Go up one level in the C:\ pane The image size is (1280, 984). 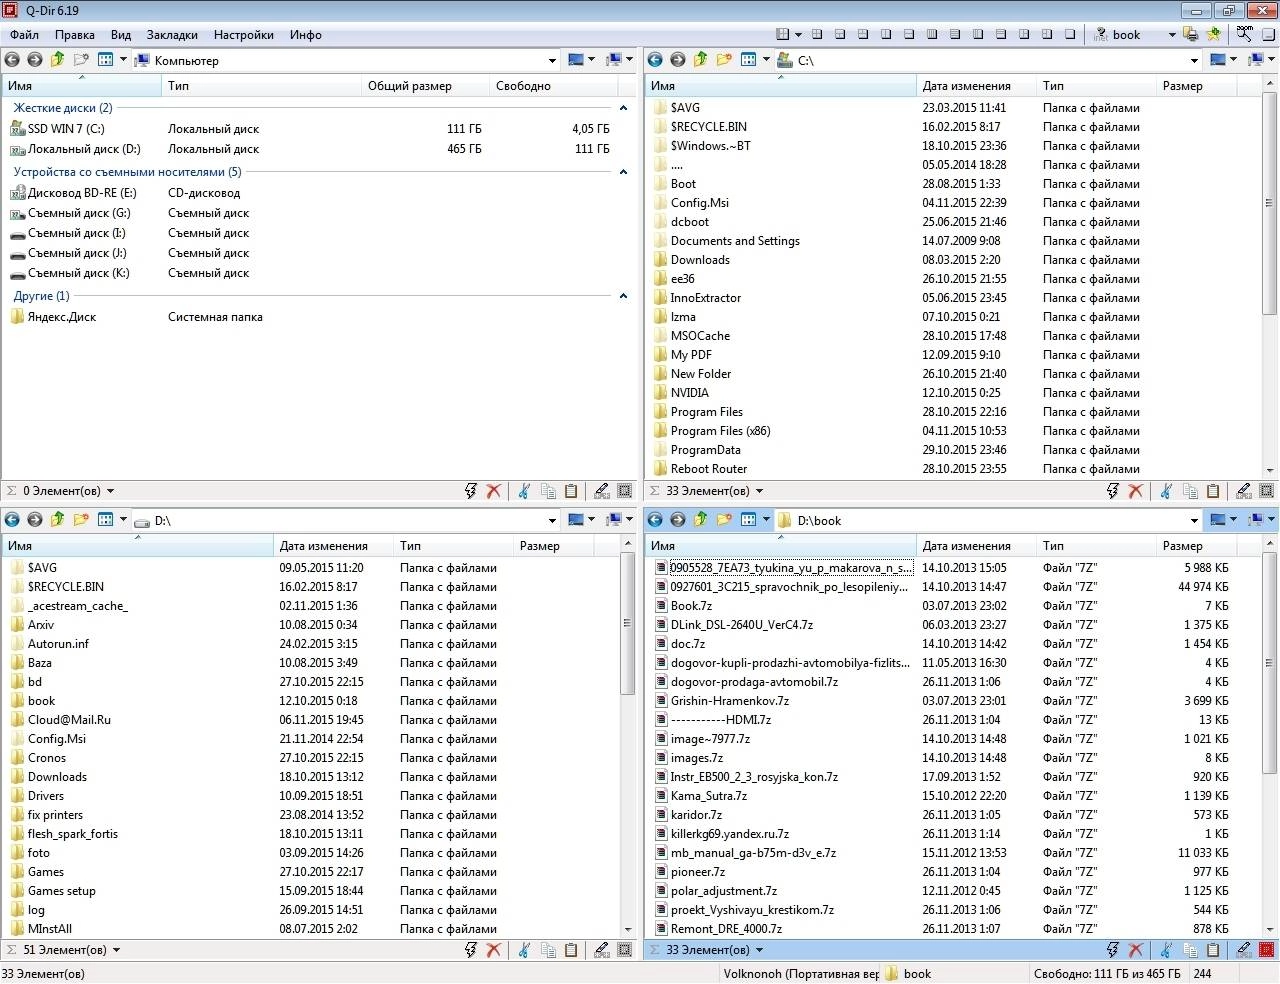[701, 60]
